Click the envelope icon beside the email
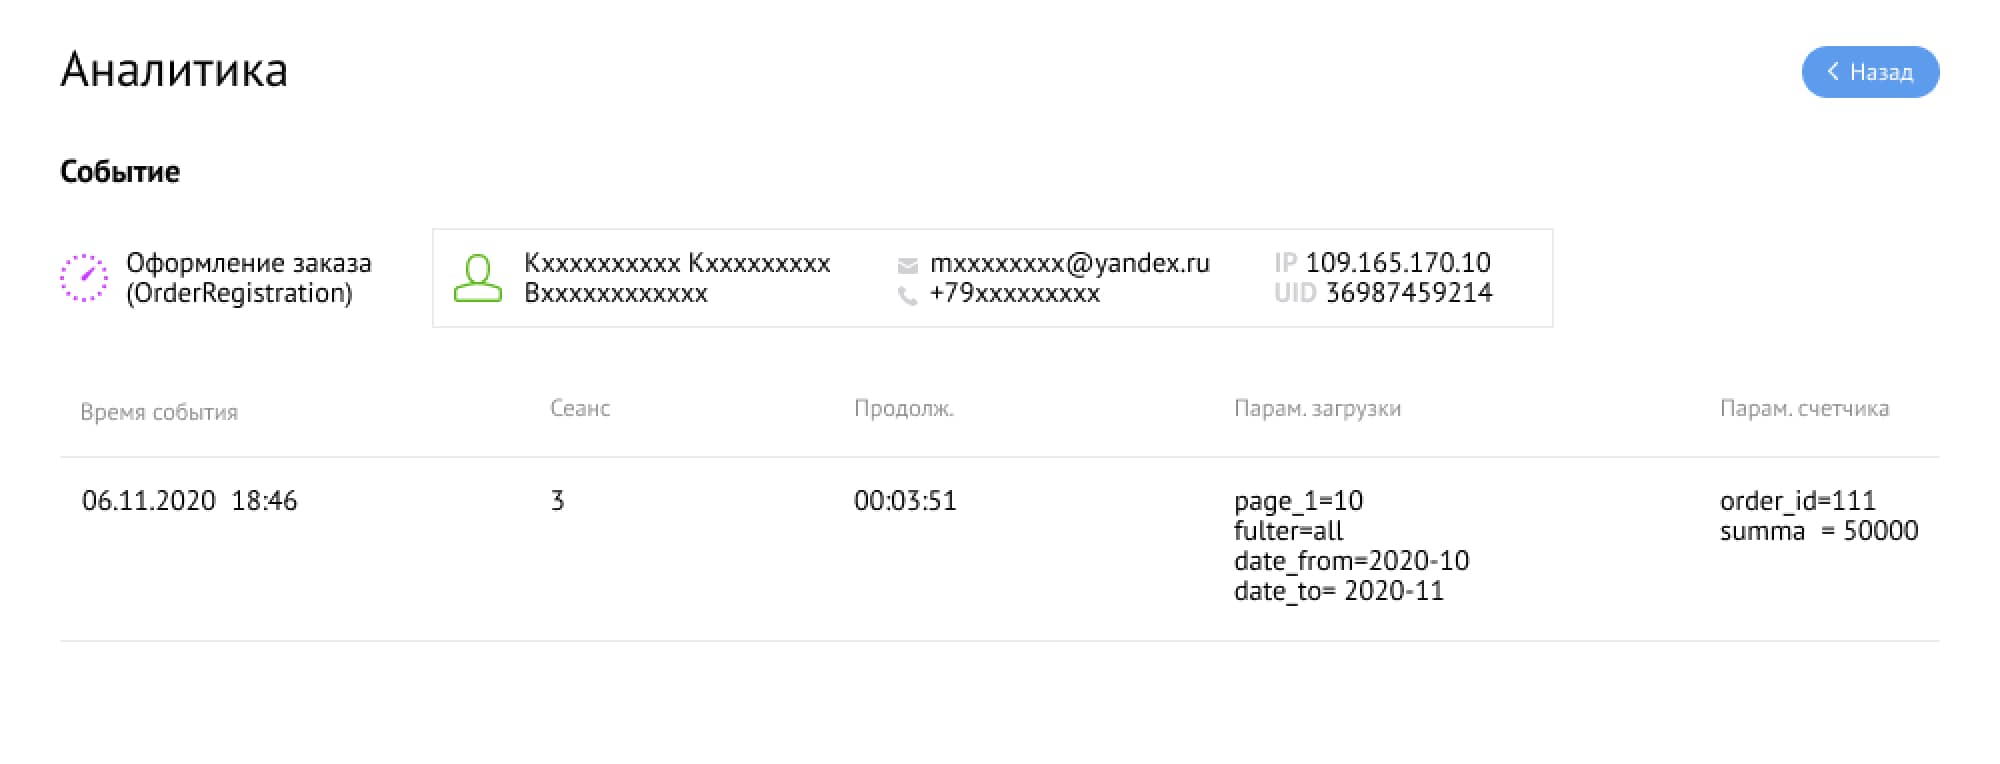Image resolution: width=2000 pixels, height=764 pixels. tap(908, 265)
